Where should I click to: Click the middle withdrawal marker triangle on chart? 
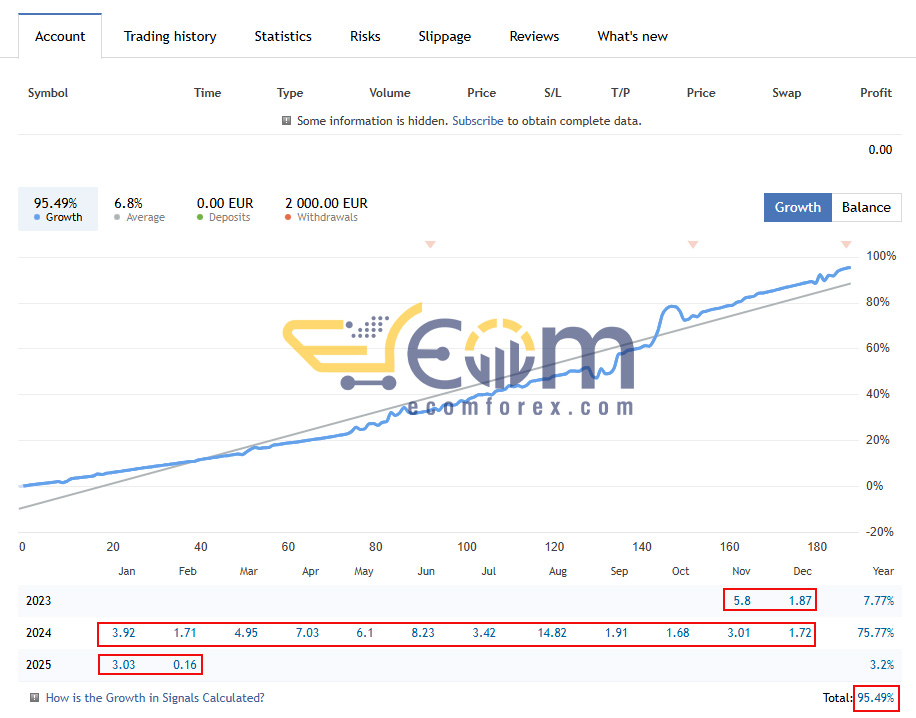(x=693, y=244)
